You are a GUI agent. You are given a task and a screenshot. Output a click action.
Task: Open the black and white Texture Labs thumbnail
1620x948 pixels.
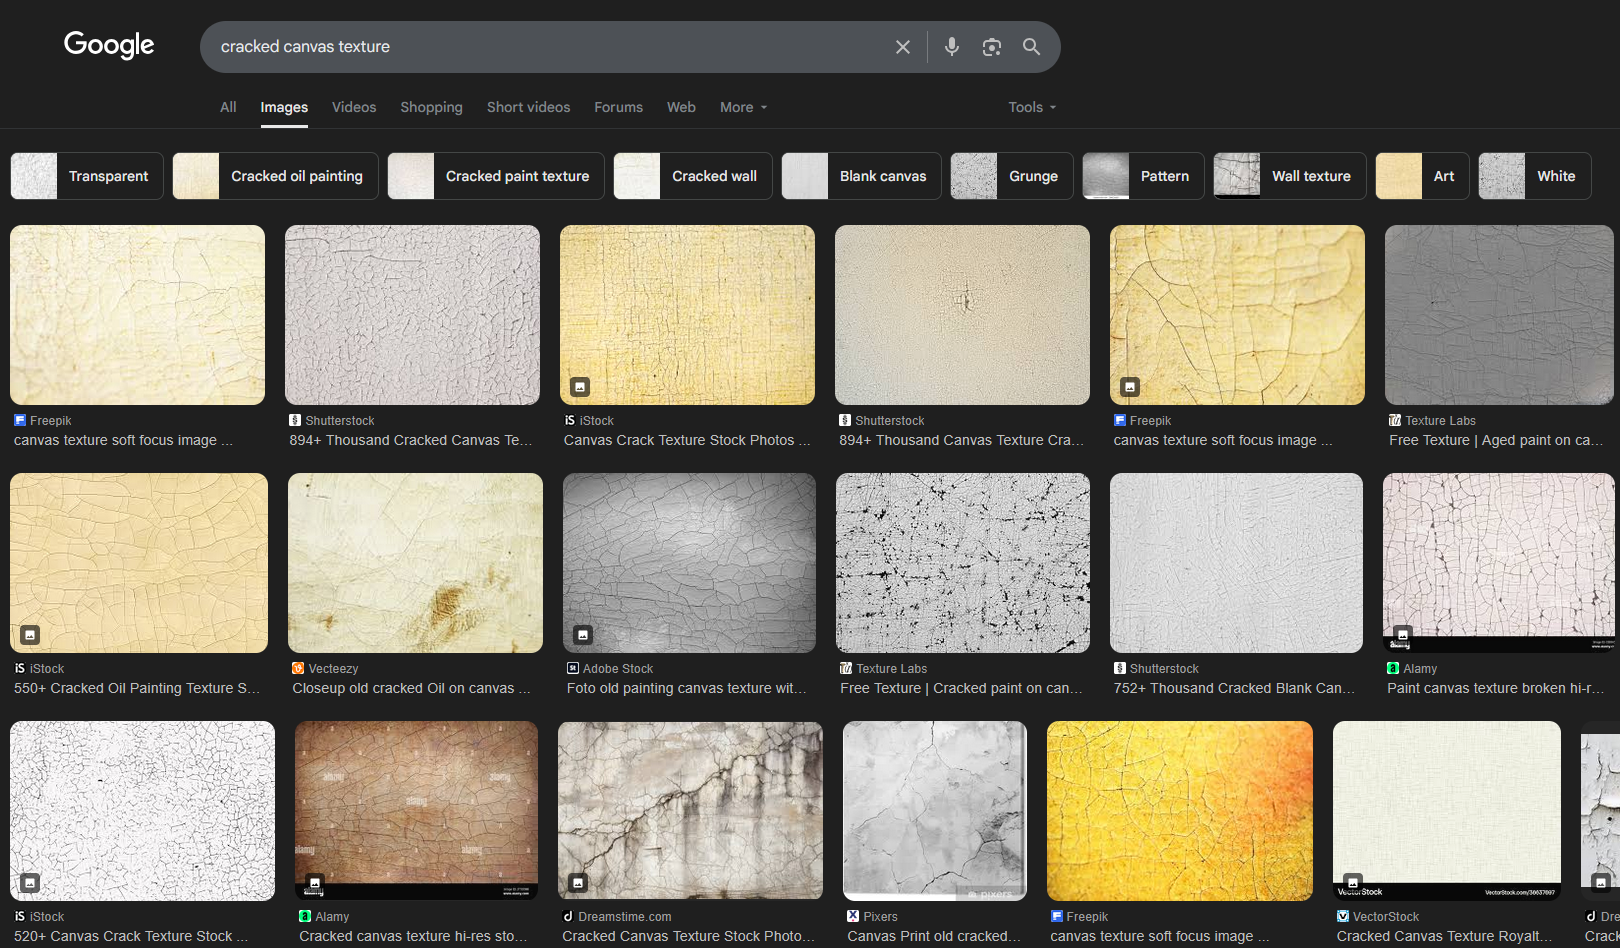pos(962,562)
